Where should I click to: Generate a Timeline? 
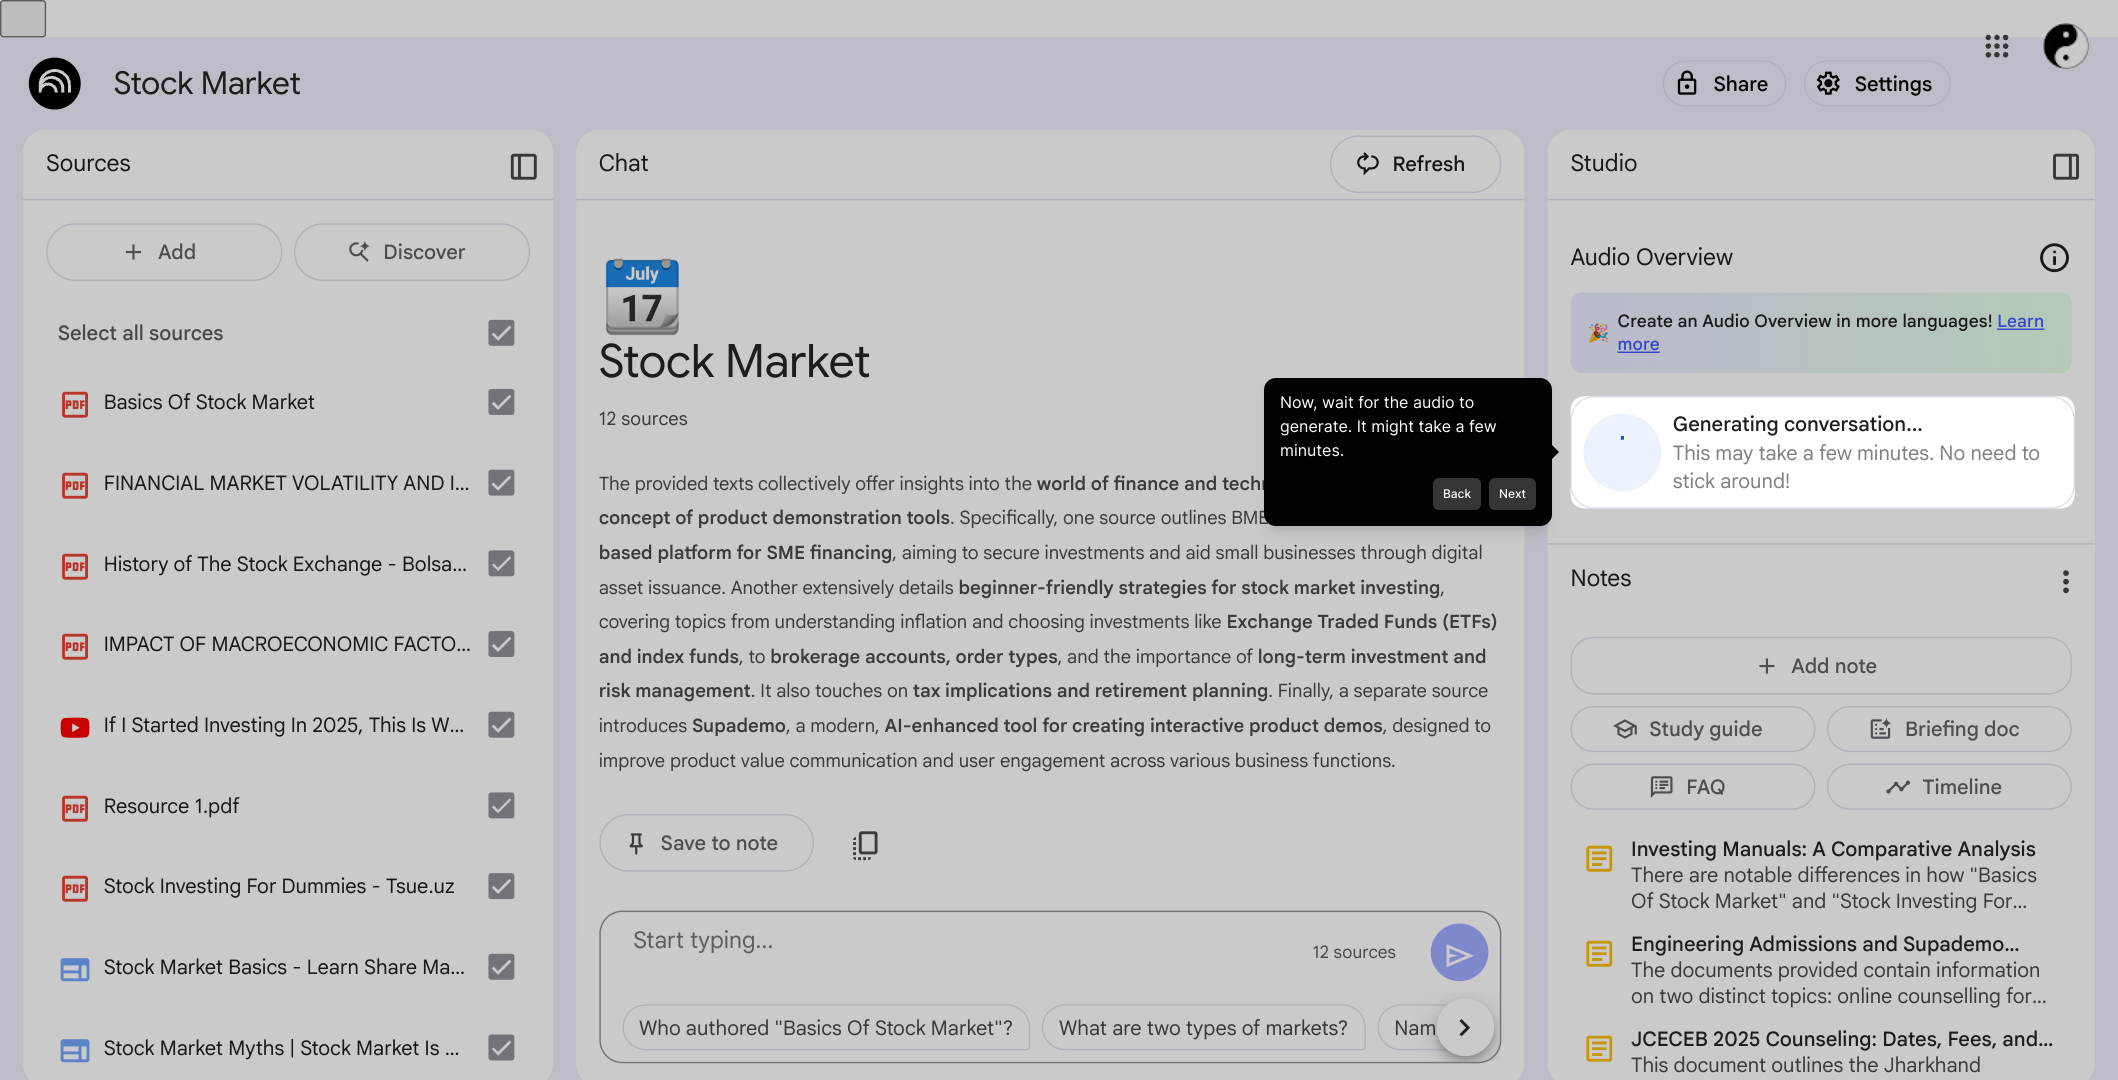pyautogui.click(x=1948, y=787)
